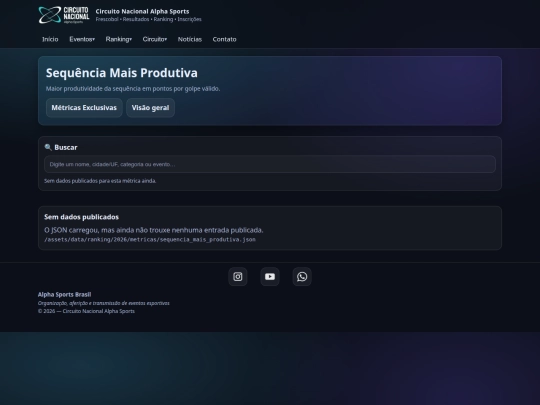The height and width of the screenshot is (405, 540).
Task: Expand the Eventos dropdown menu
Action: pos(82,39)
